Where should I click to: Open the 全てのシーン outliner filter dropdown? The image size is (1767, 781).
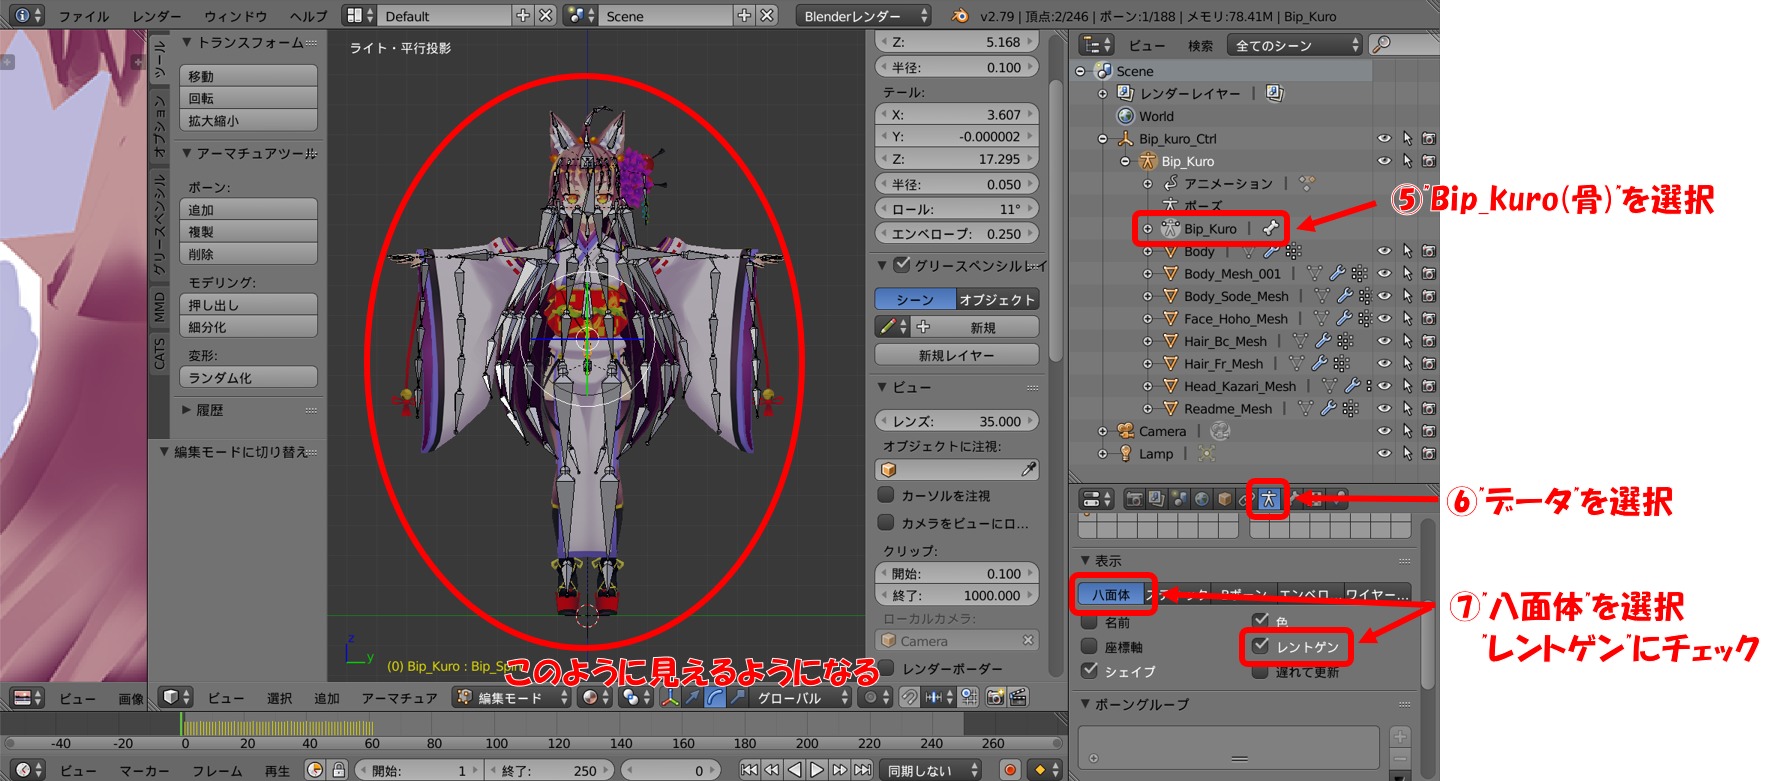coord(1296,45)
